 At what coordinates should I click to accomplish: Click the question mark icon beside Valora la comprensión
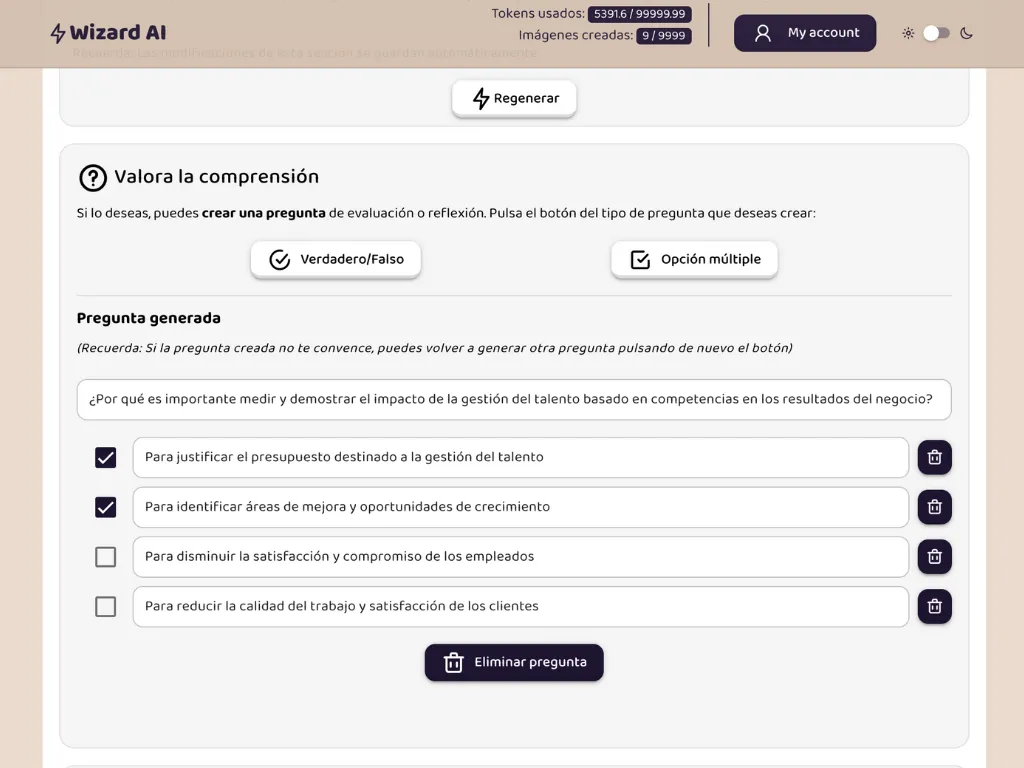[93, 178]
